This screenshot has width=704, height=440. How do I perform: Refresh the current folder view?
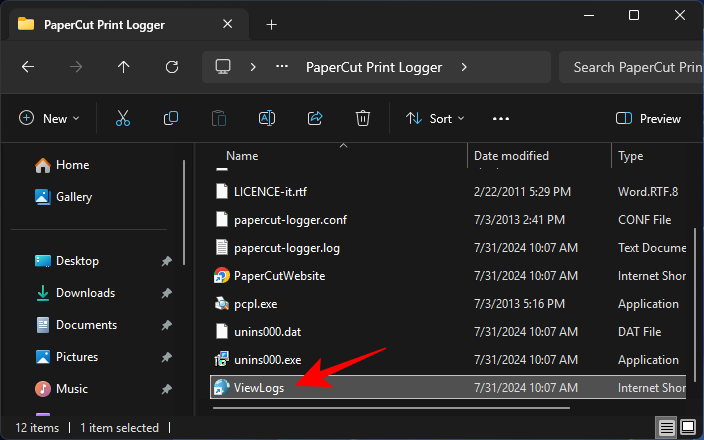point(172,67)
